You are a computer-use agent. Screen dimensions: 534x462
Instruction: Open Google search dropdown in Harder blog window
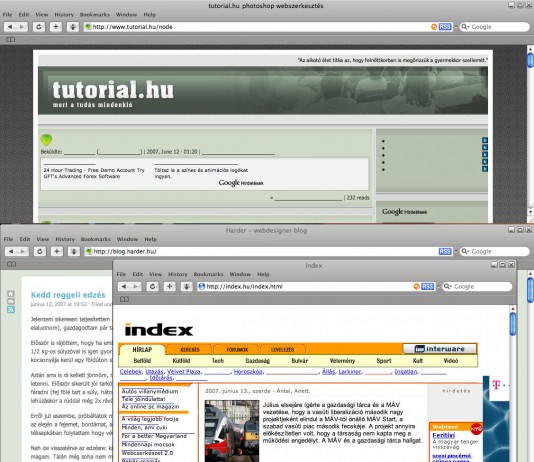(x=465, y=251)
